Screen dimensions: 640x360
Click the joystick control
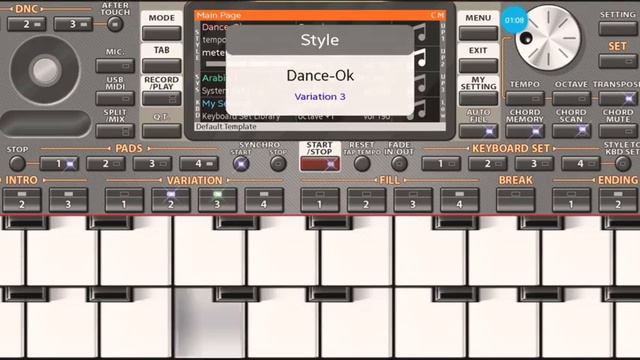coord(45,70)
